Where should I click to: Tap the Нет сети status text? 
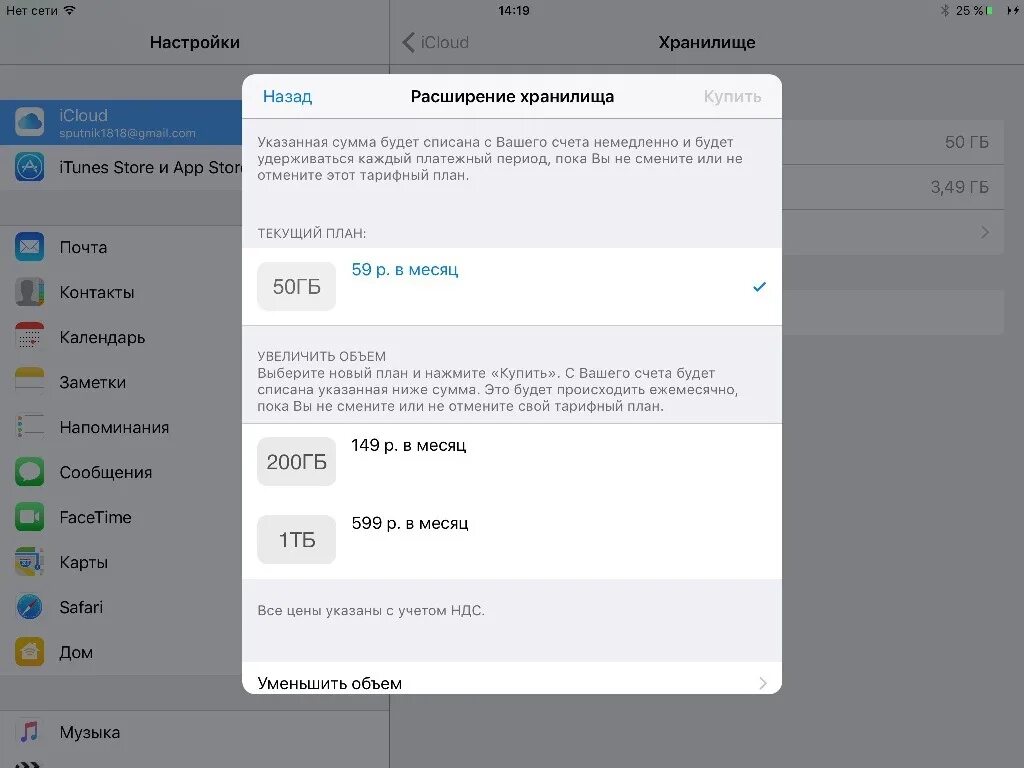click(x=32, y=10)
